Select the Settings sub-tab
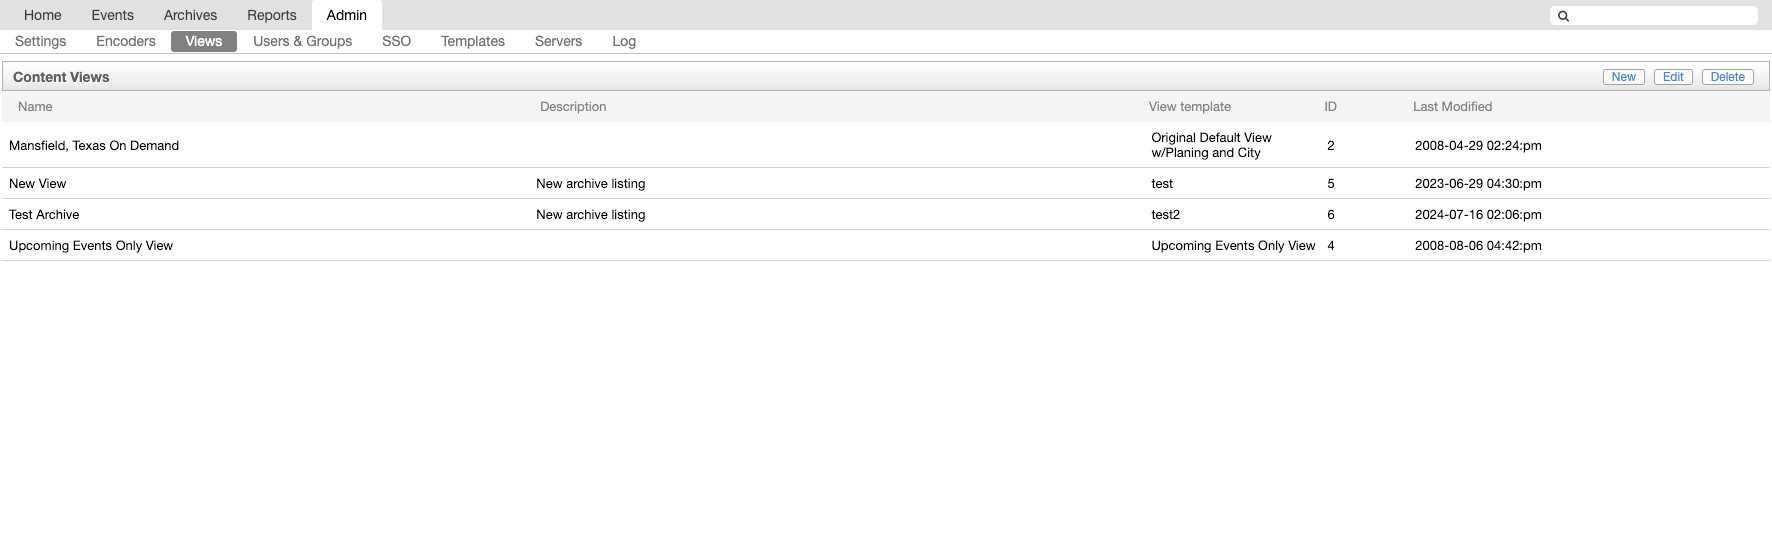This screenshot has width=1772, height=543. pos(41,41)
